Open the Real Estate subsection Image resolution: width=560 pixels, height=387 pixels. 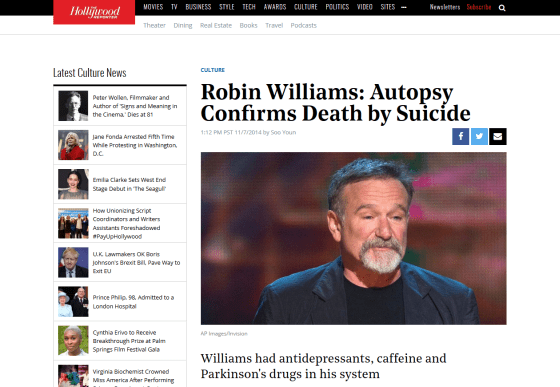tap(216, 25)
